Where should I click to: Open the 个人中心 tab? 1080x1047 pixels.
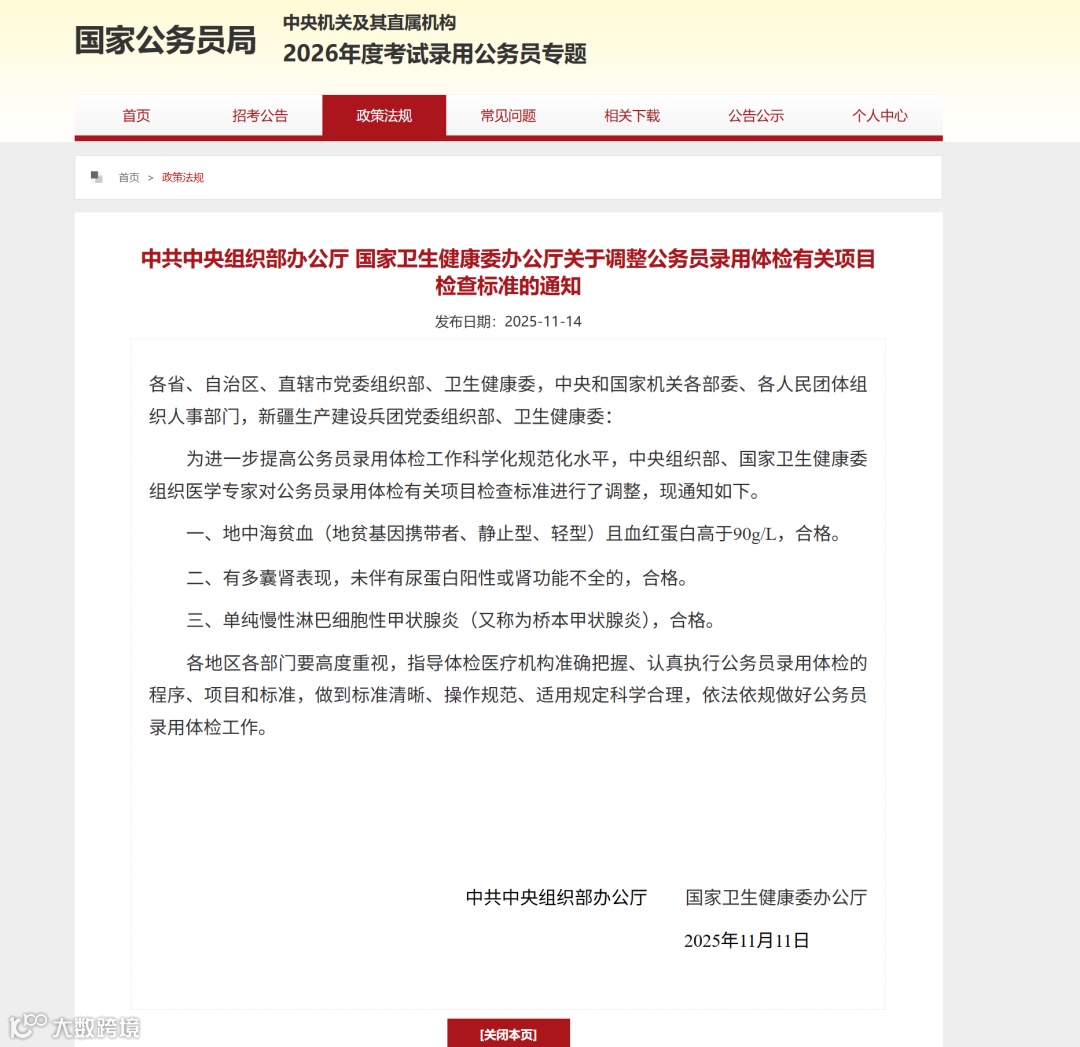878,115
